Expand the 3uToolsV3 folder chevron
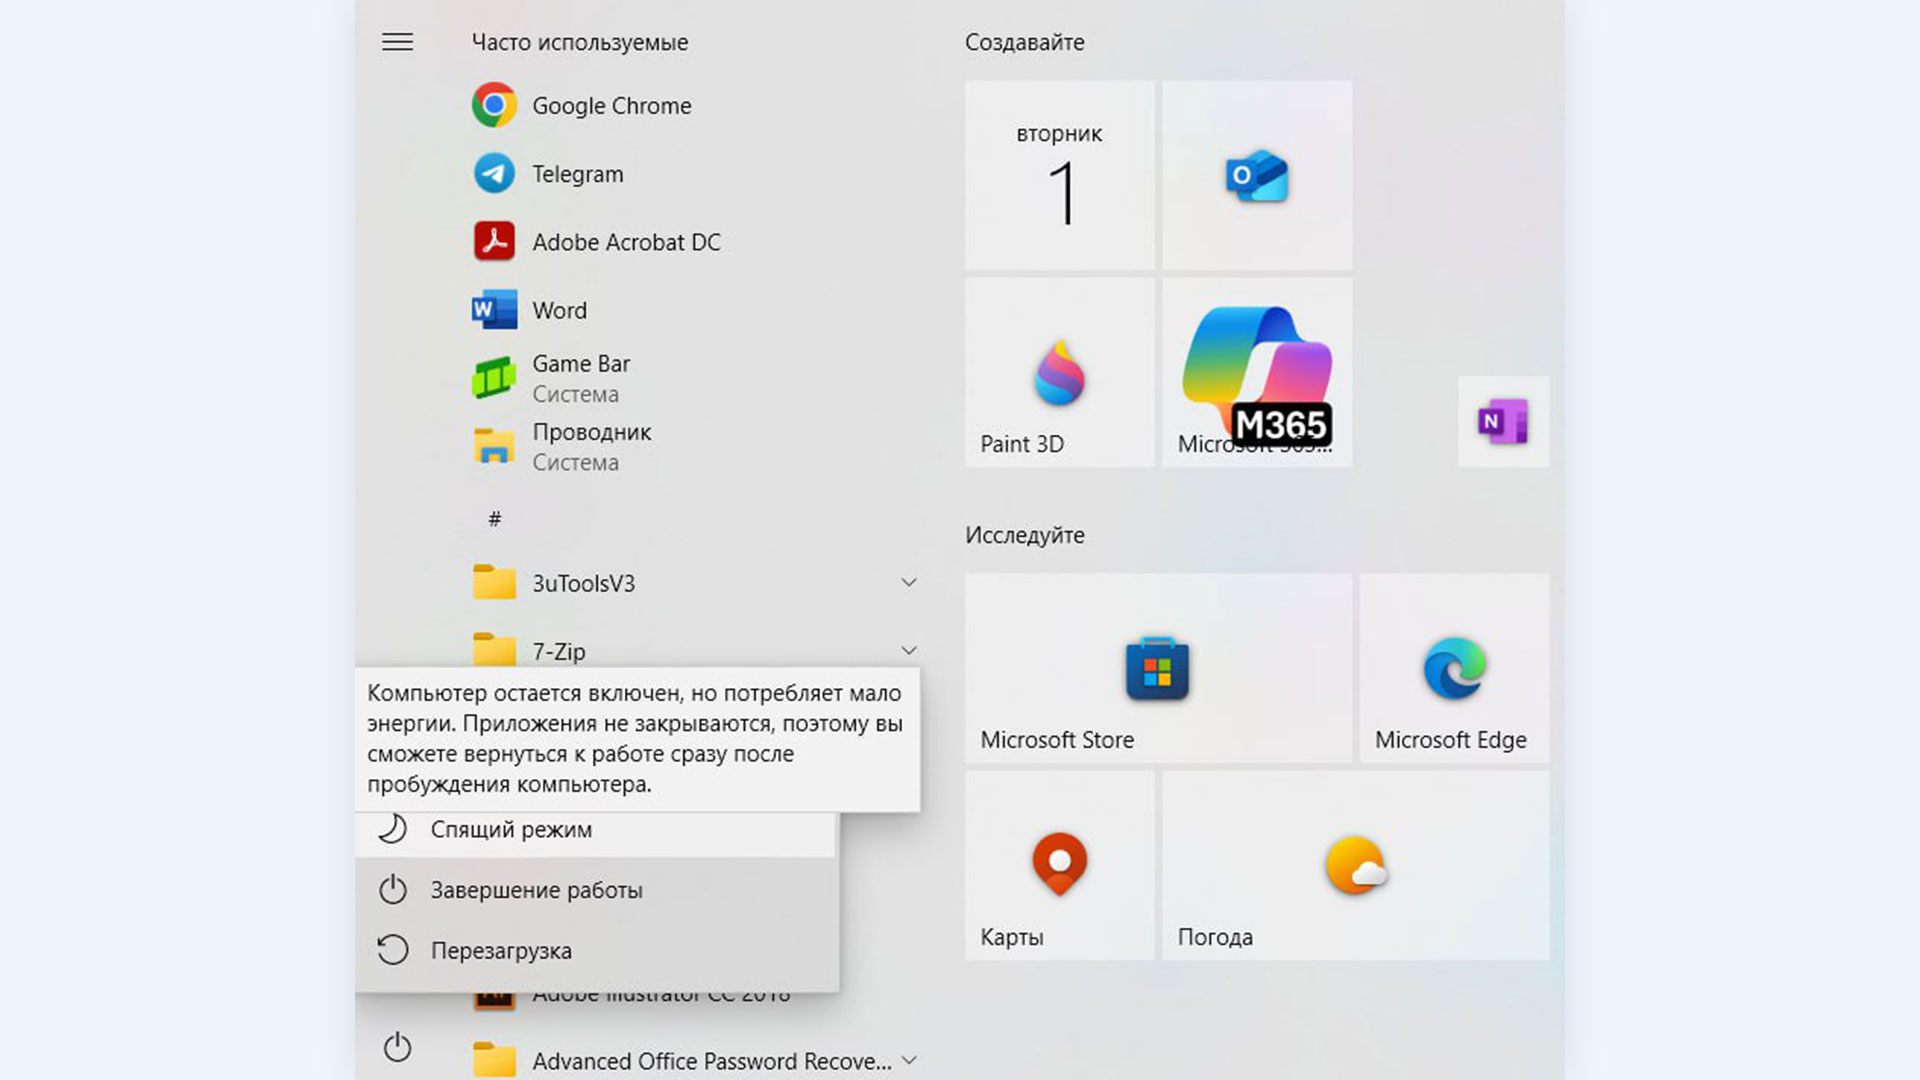Screen dimensions: 1920x1080 [x=908, y=582]
